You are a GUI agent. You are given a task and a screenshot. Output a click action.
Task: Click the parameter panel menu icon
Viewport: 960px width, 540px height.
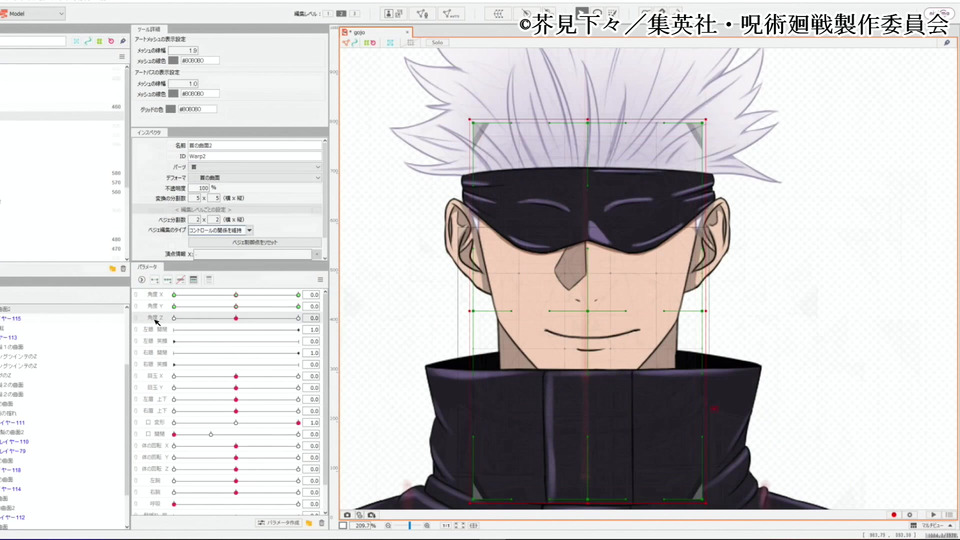[320, 280]
